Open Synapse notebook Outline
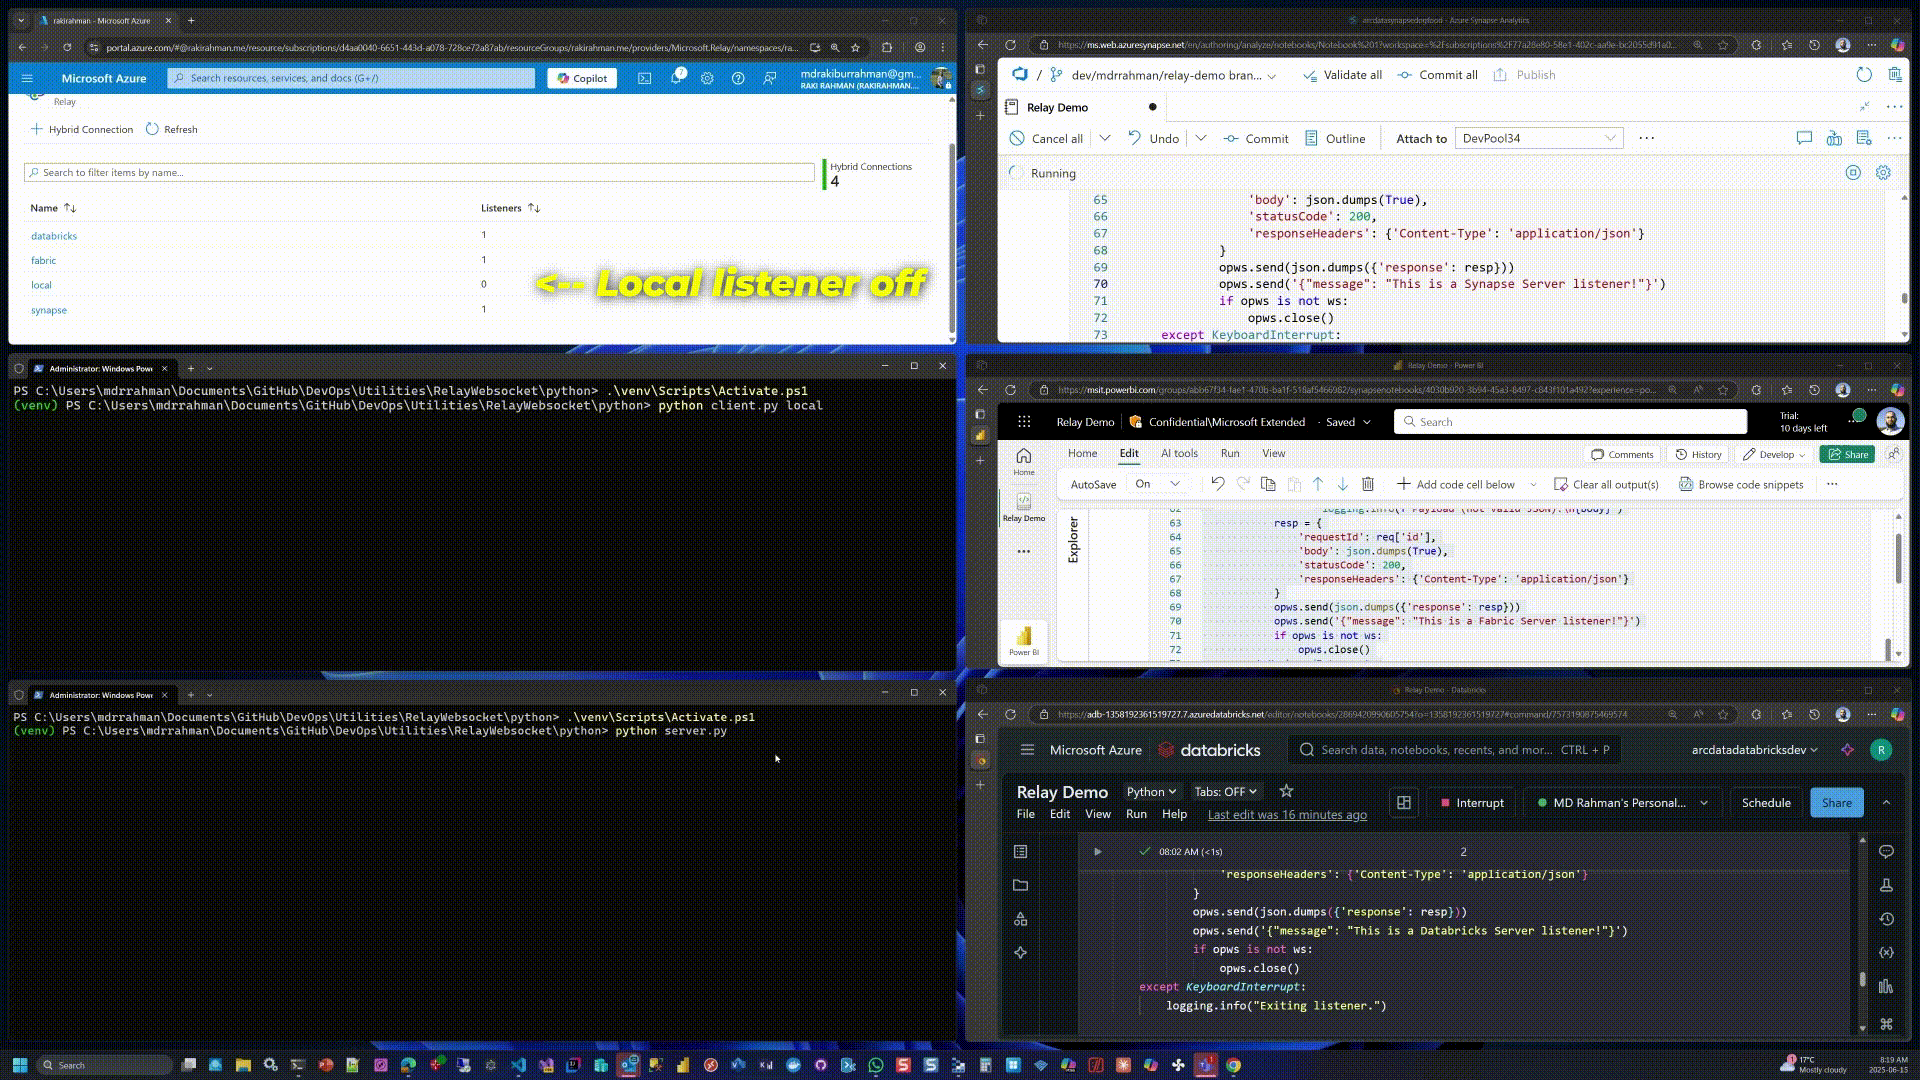 click(x=1335, y=139)
